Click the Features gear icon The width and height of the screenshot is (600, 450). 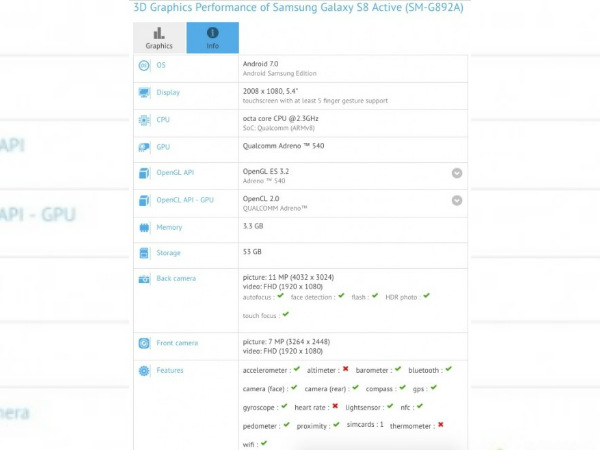(144, 371)
